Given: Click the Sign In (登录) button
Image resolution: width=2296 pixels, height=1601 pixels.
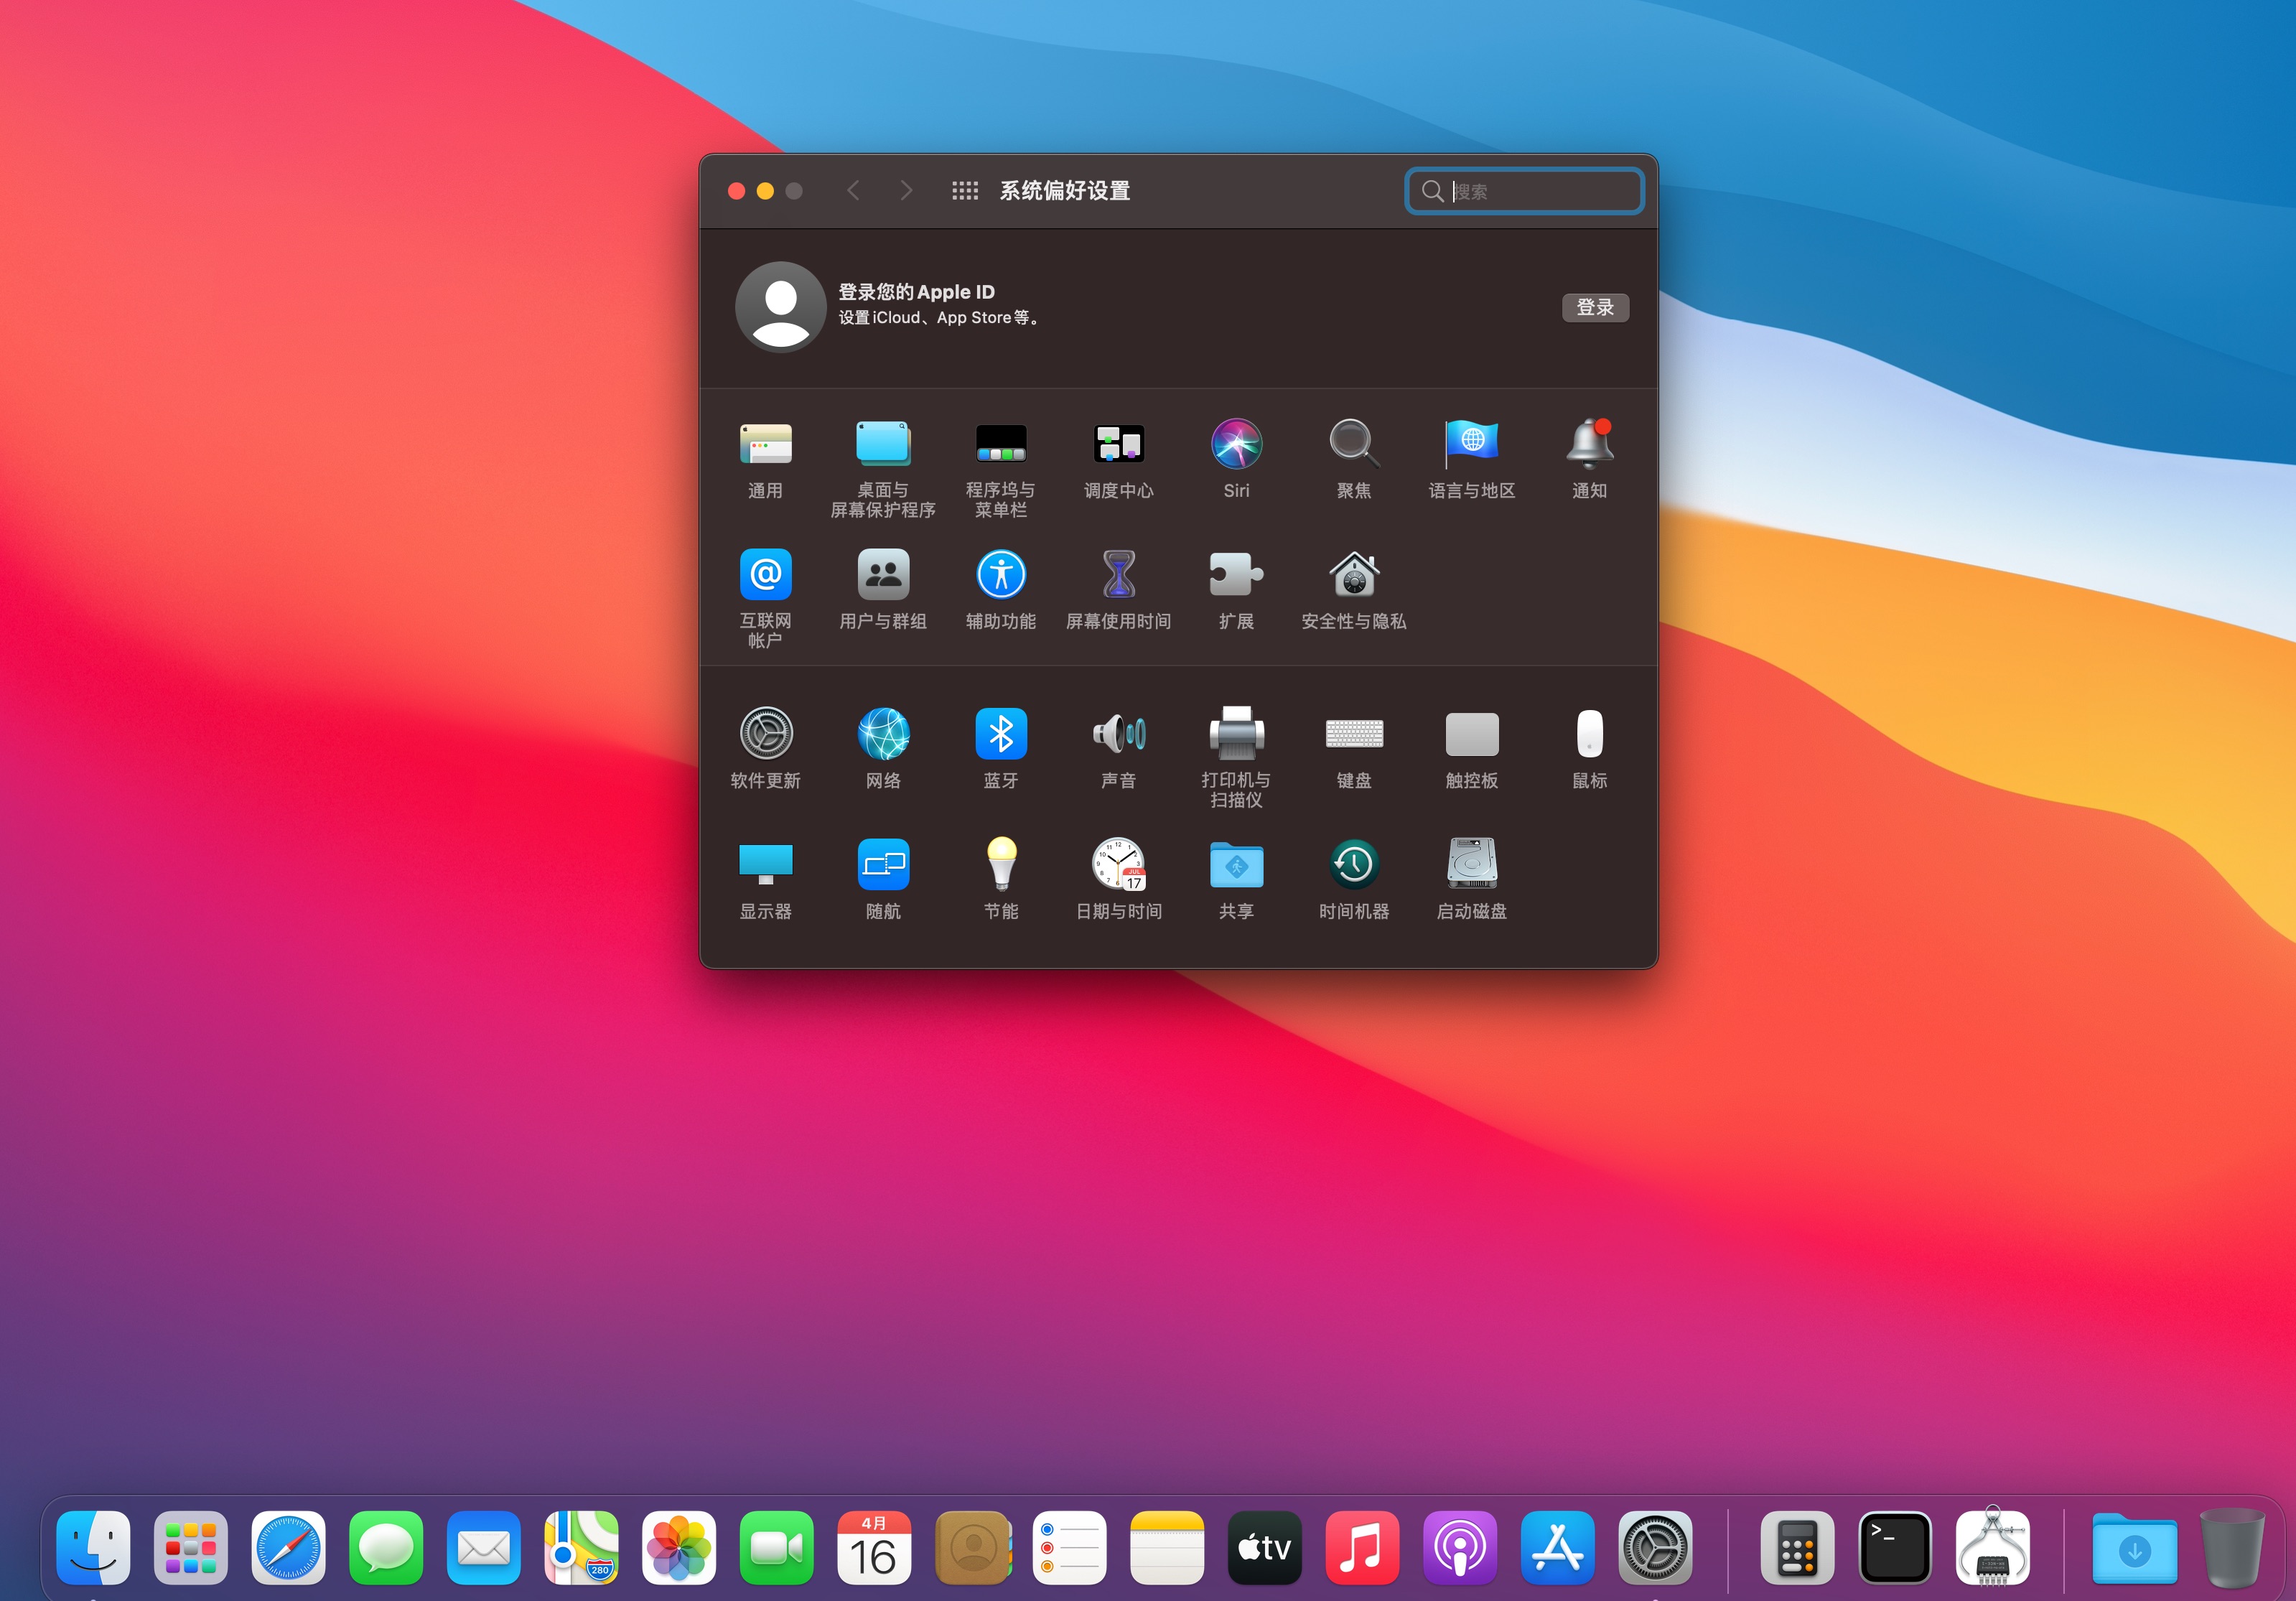Looking at the screenshot, I should pyautogui.click(x=1594, y=308).
